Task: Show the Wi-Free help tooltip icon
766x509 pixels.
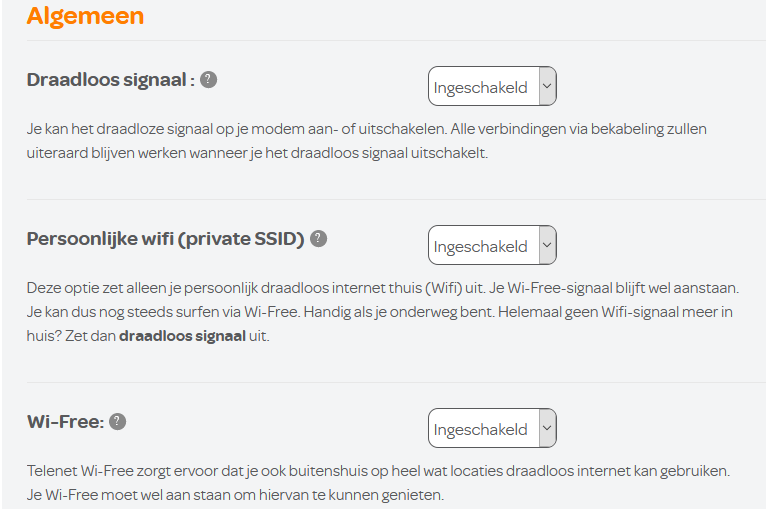Action: [118, 421]
